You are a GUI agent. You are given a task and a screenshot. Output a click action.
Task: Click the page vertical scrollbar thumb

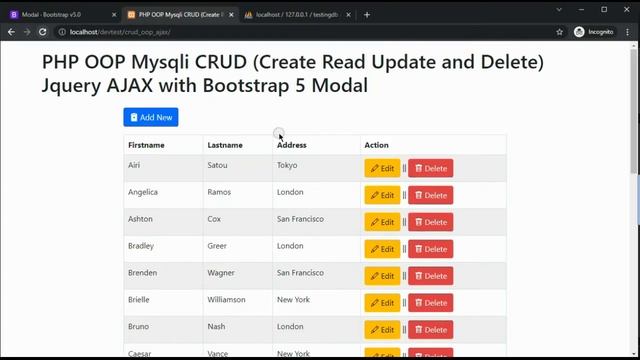(x=634, y=110)
